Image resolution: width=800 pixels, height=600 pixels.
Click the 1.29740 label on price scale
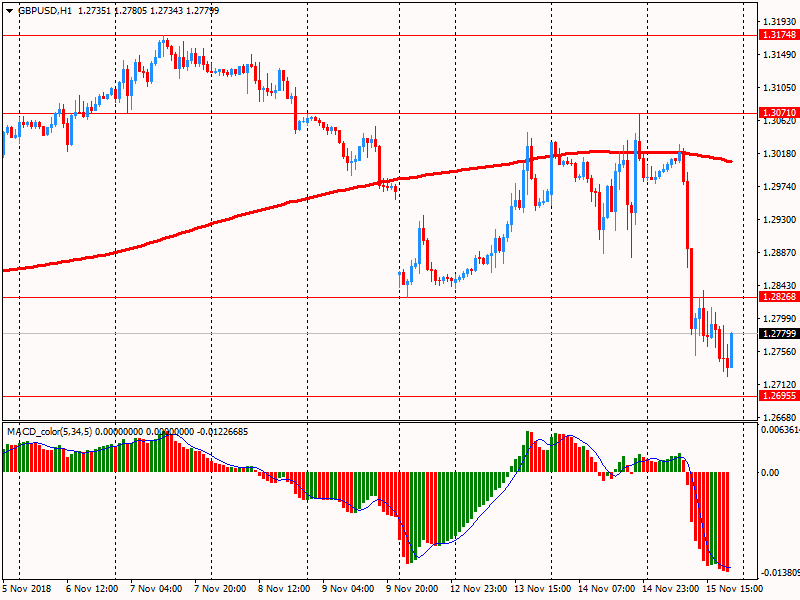click(x=778, y=187)
